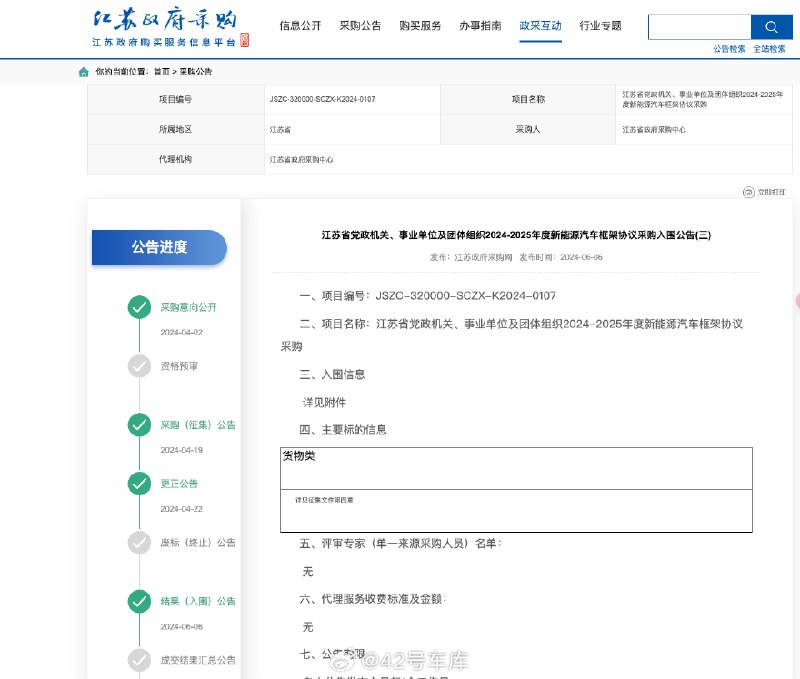Open the 结果（入围）公告 progress step

pos(198,601)
